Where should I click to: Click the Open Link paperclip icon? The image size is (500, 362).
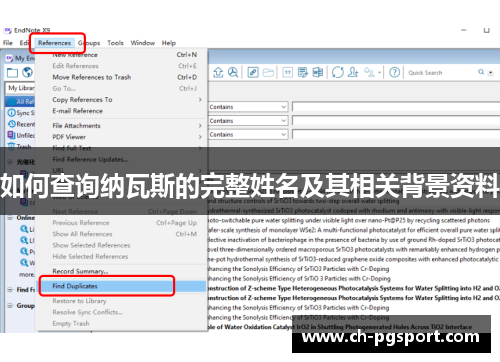tap(253, 72)
